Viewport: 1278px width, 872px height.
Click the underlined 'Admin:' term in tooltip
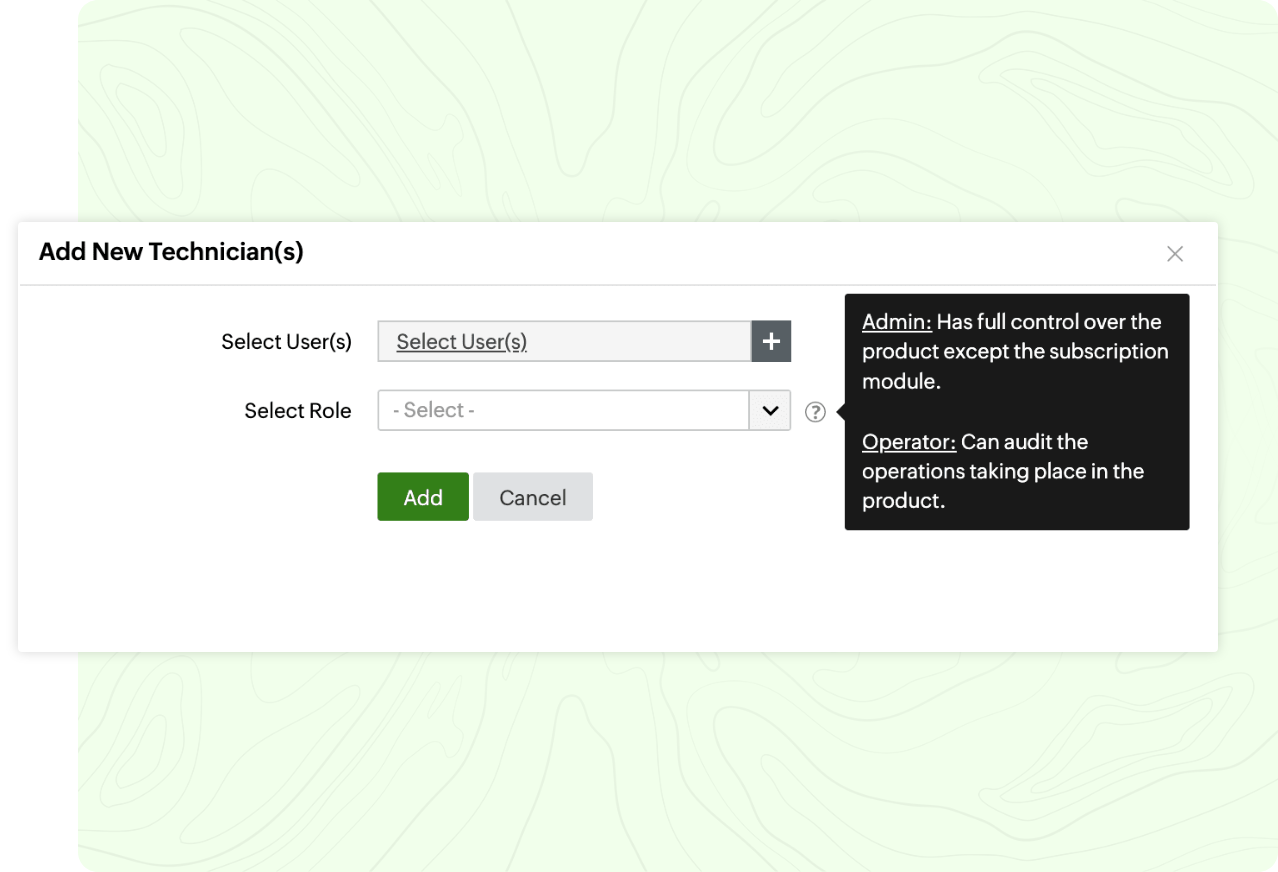click(896, 322)
